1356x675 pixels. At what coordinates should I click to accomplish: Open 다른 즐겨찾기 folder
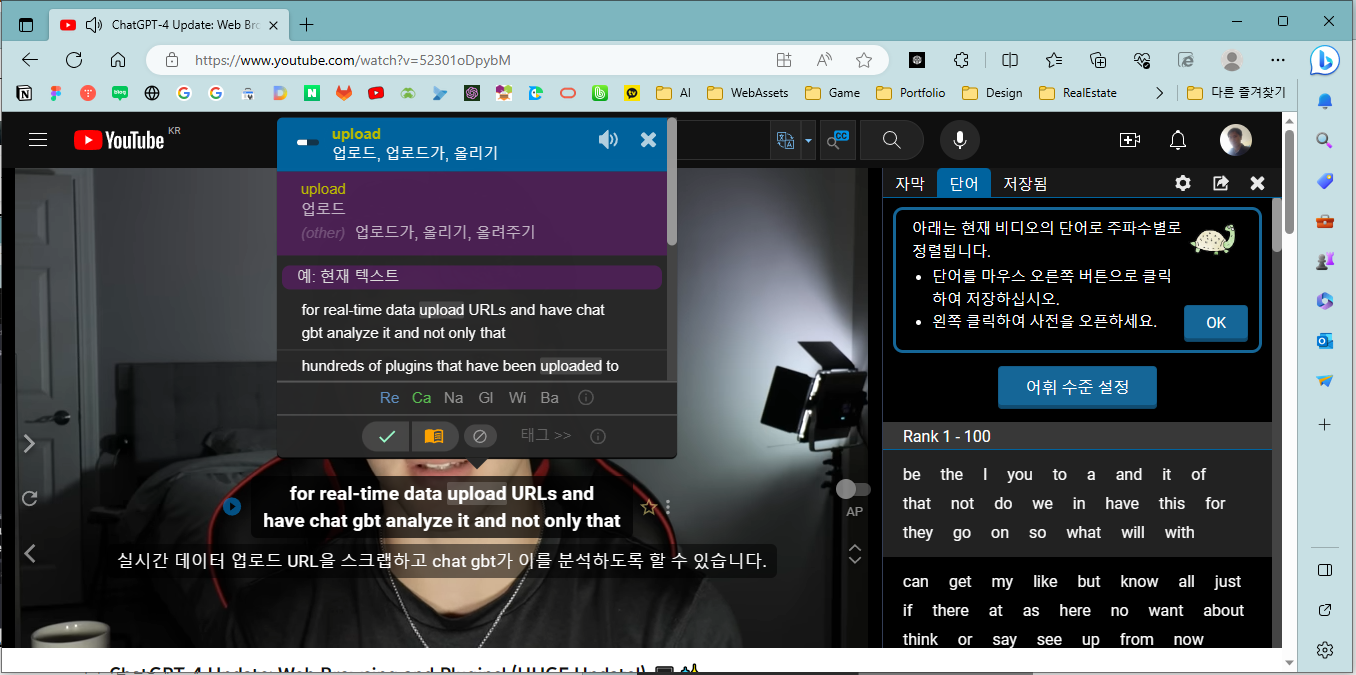1236,93
